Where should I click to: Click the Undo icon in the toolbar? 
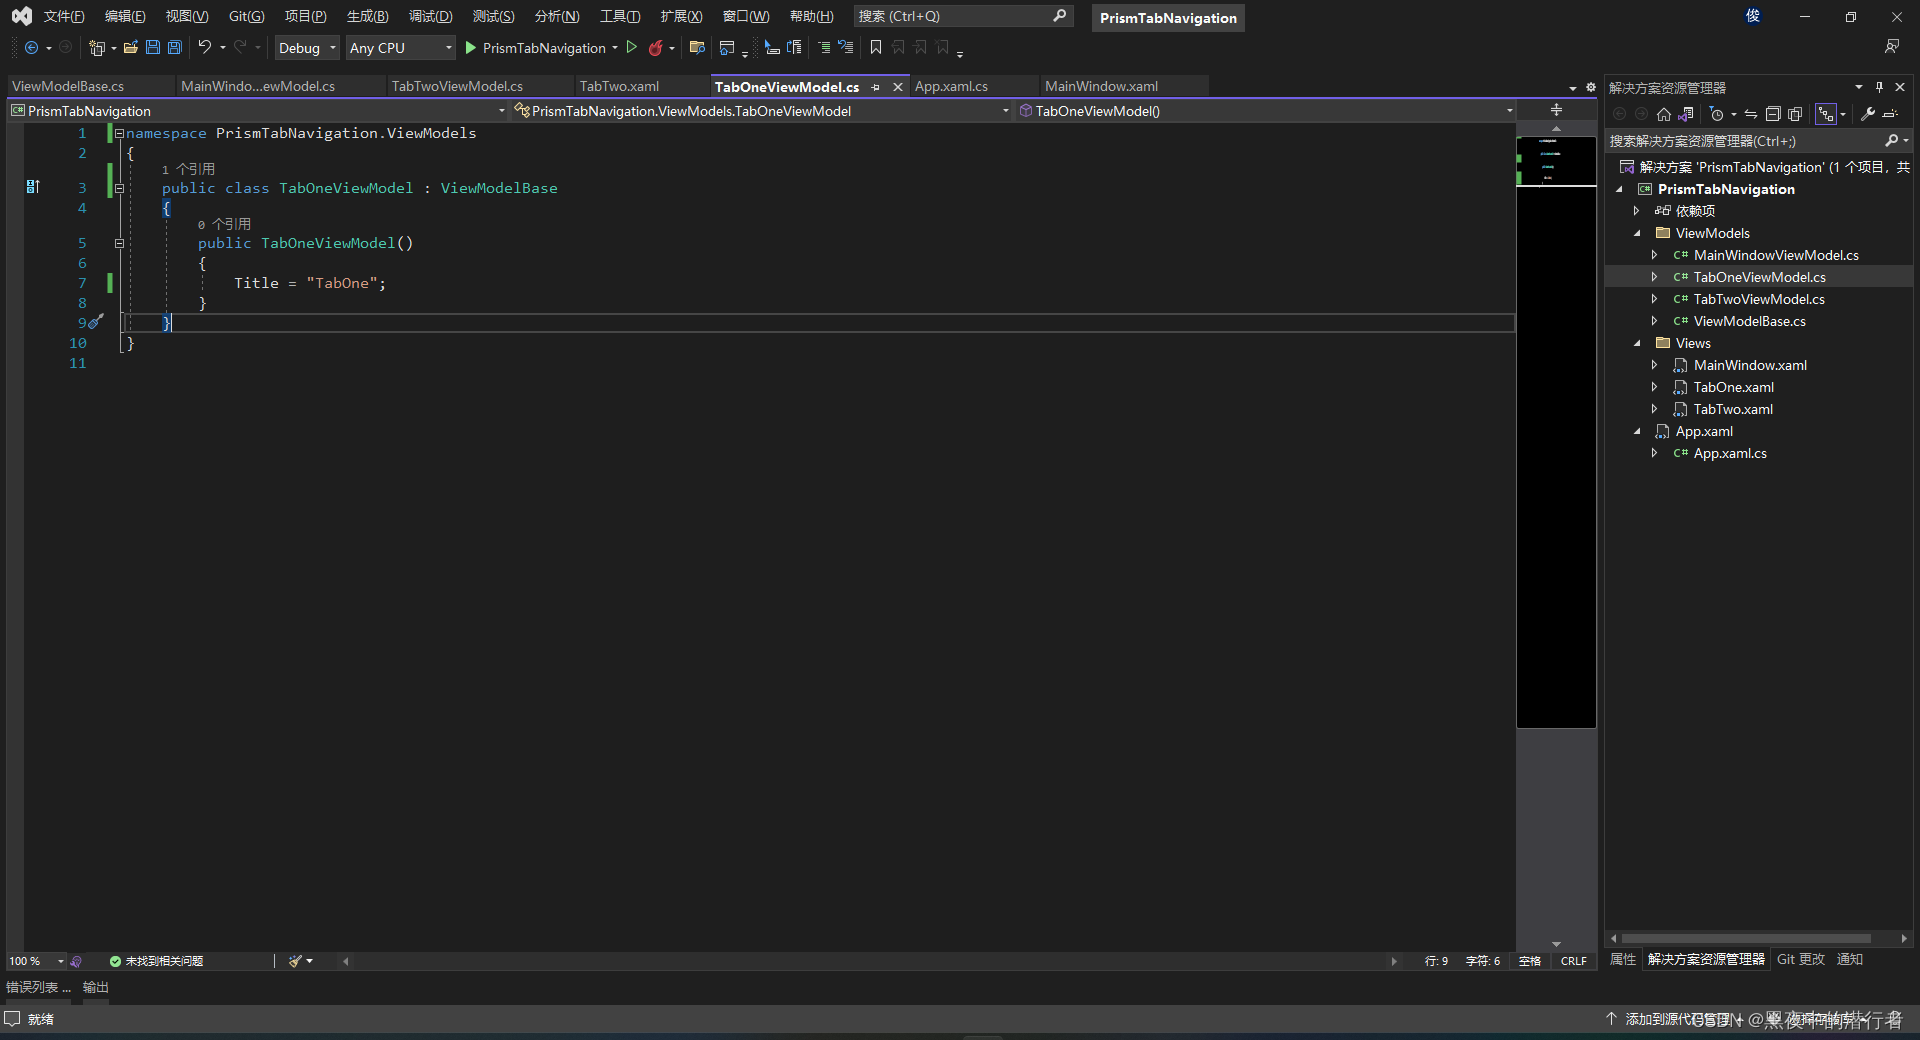click(205, 47)
